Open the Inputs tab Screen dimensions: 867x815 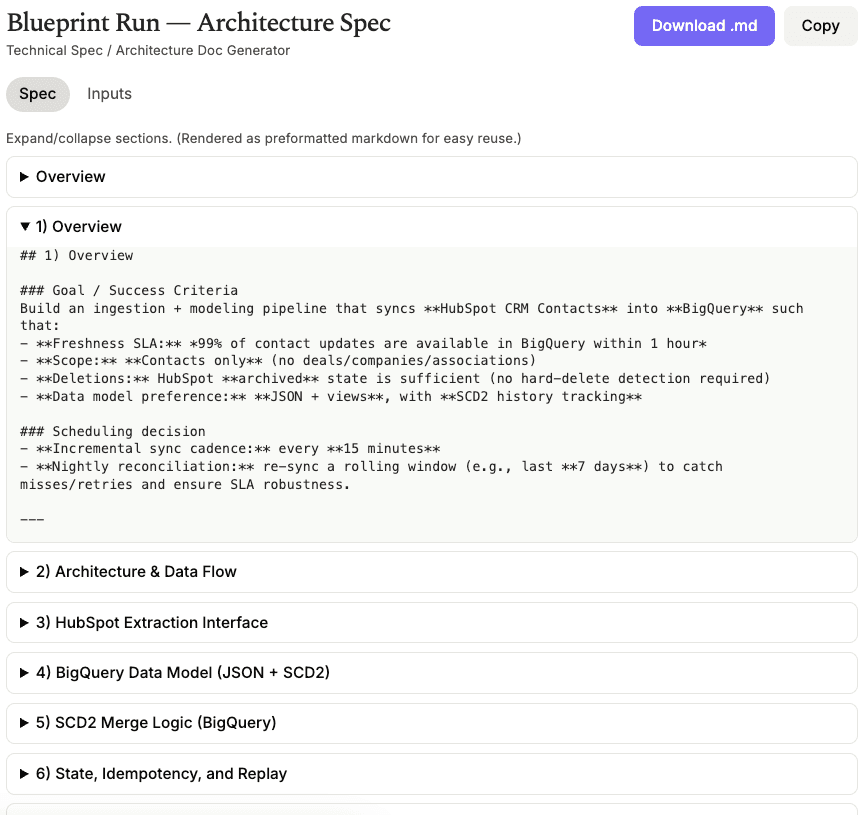109,94
